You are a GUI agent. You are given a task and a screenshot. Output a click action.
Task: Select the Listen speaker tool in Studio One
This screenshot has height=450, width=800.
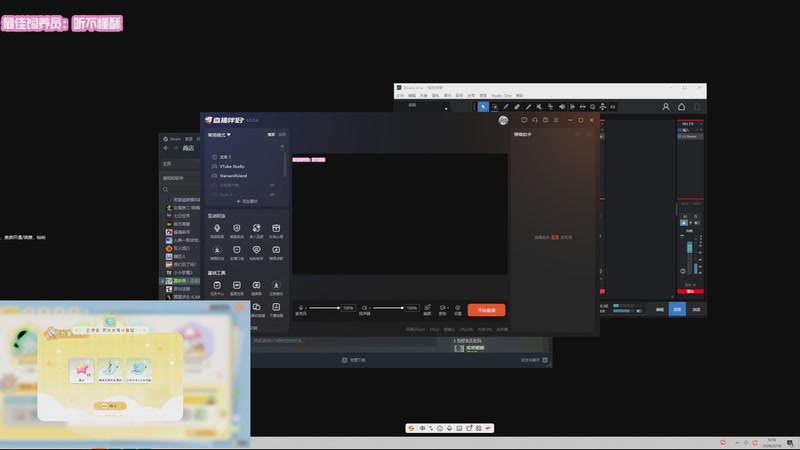click(x=562, y=107)
